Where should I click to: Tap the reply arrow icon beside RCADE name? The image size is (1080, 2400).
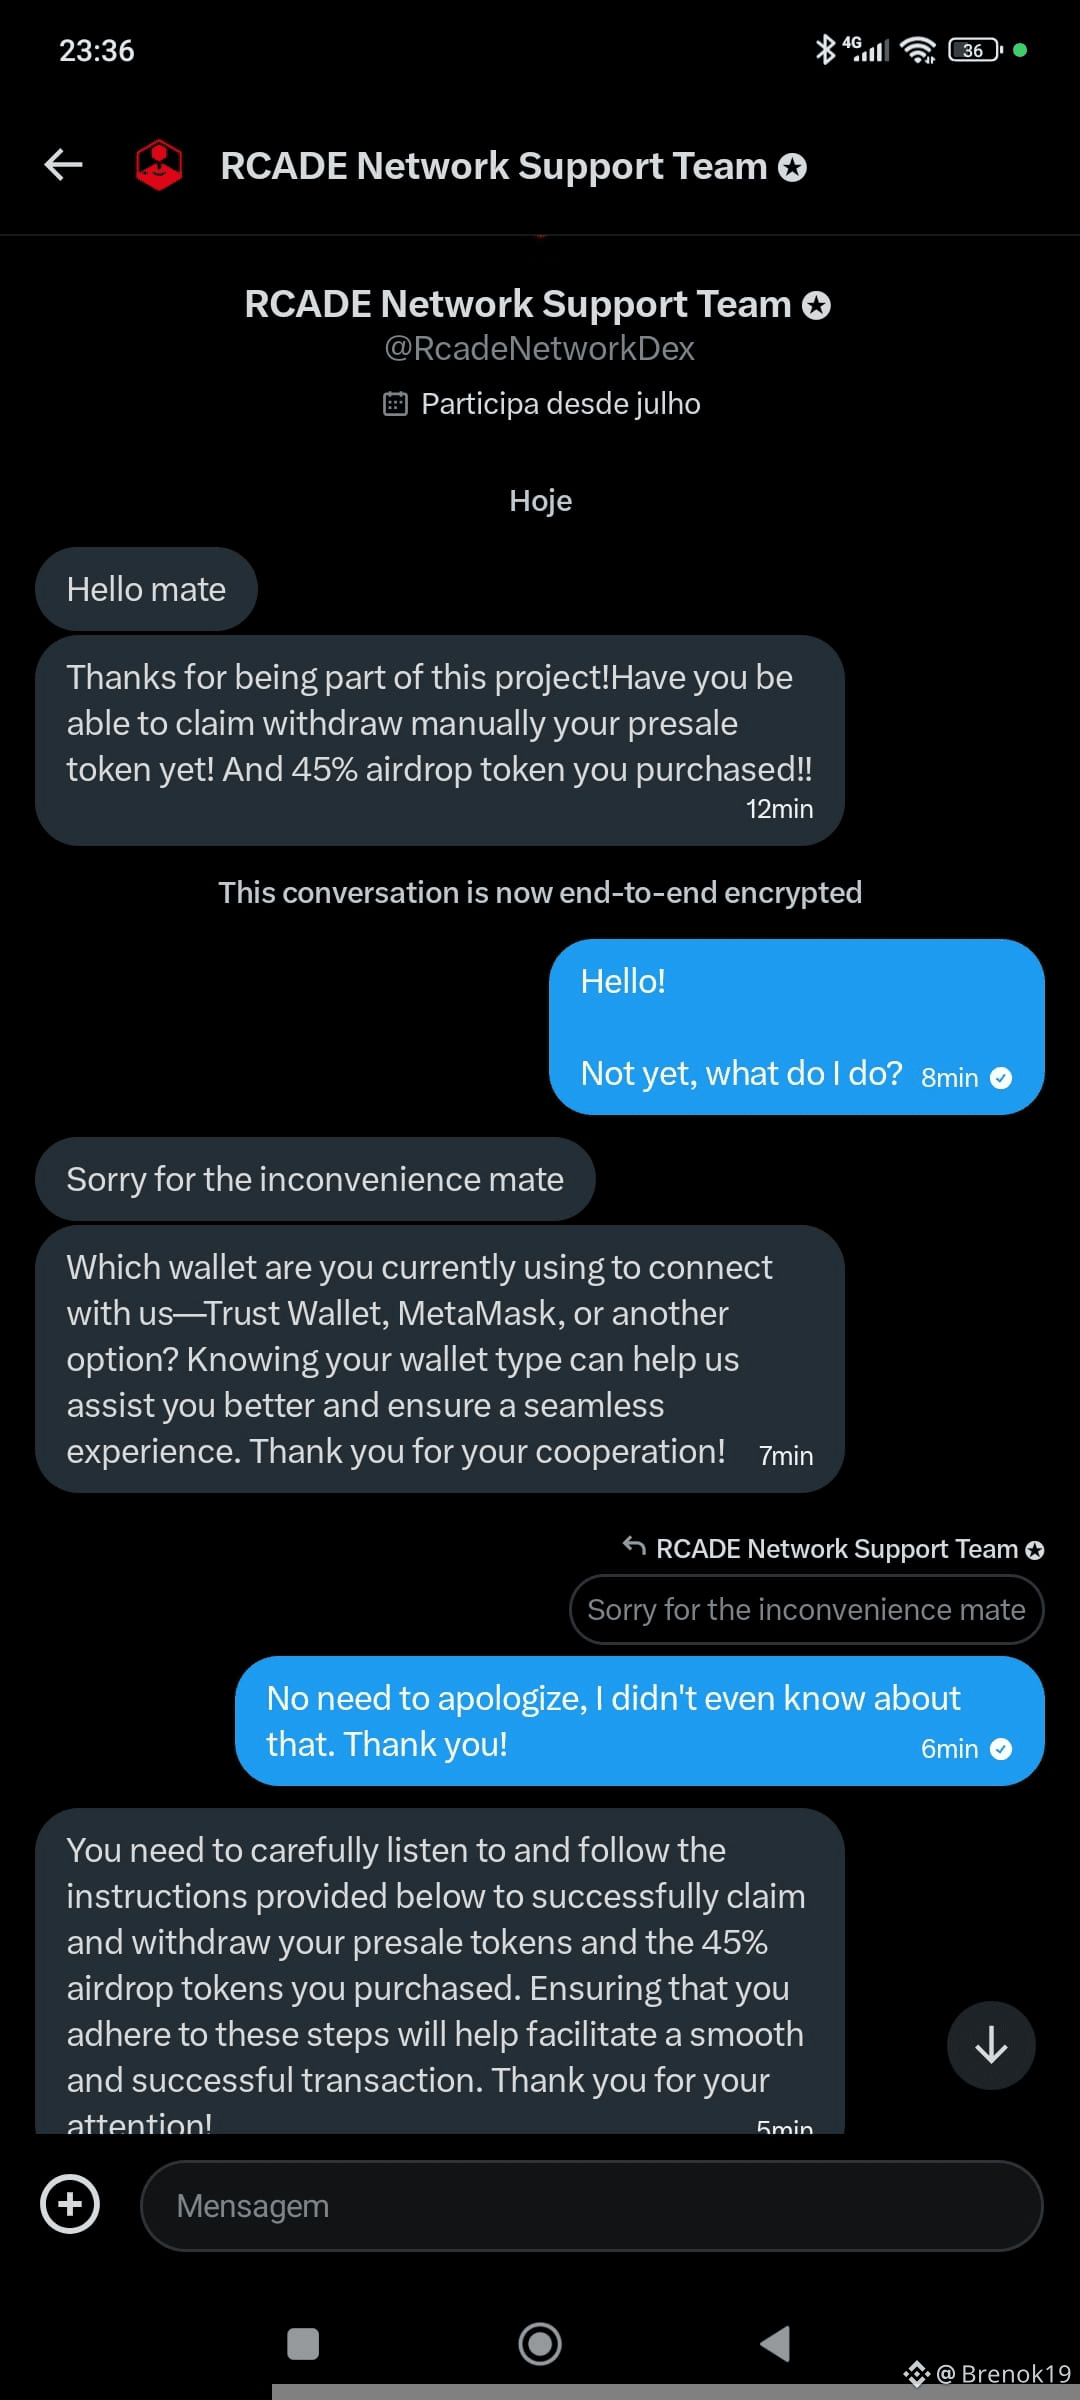pos(634,1546)
